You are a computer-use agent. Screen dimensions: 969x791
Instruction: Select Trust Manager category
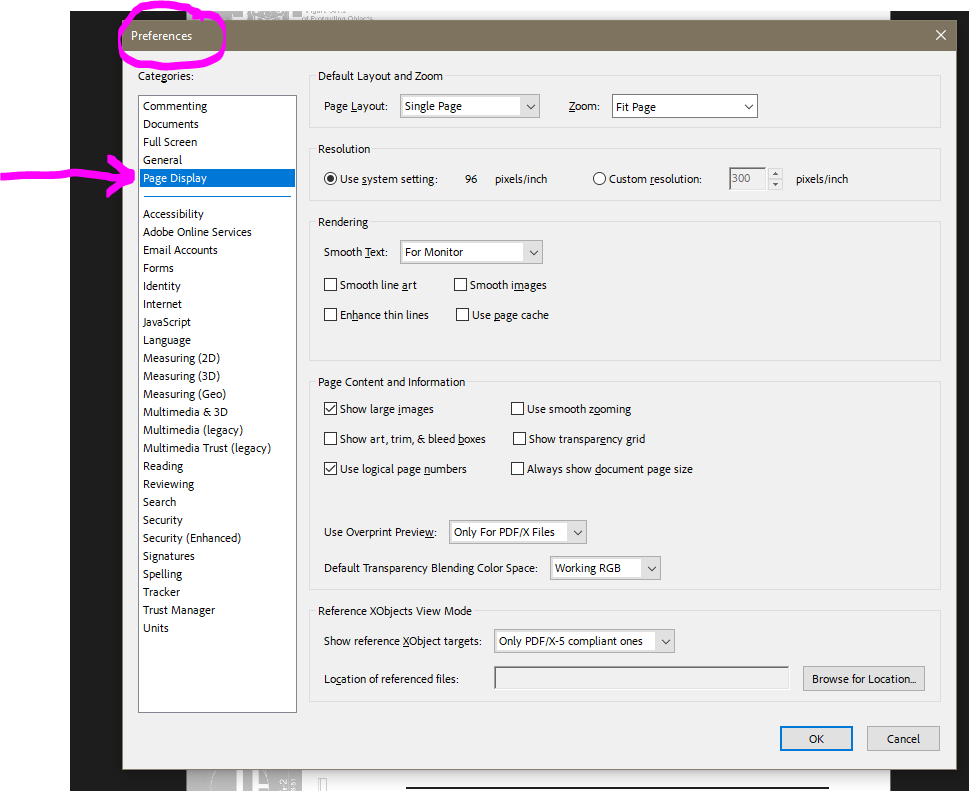point(179,610)
